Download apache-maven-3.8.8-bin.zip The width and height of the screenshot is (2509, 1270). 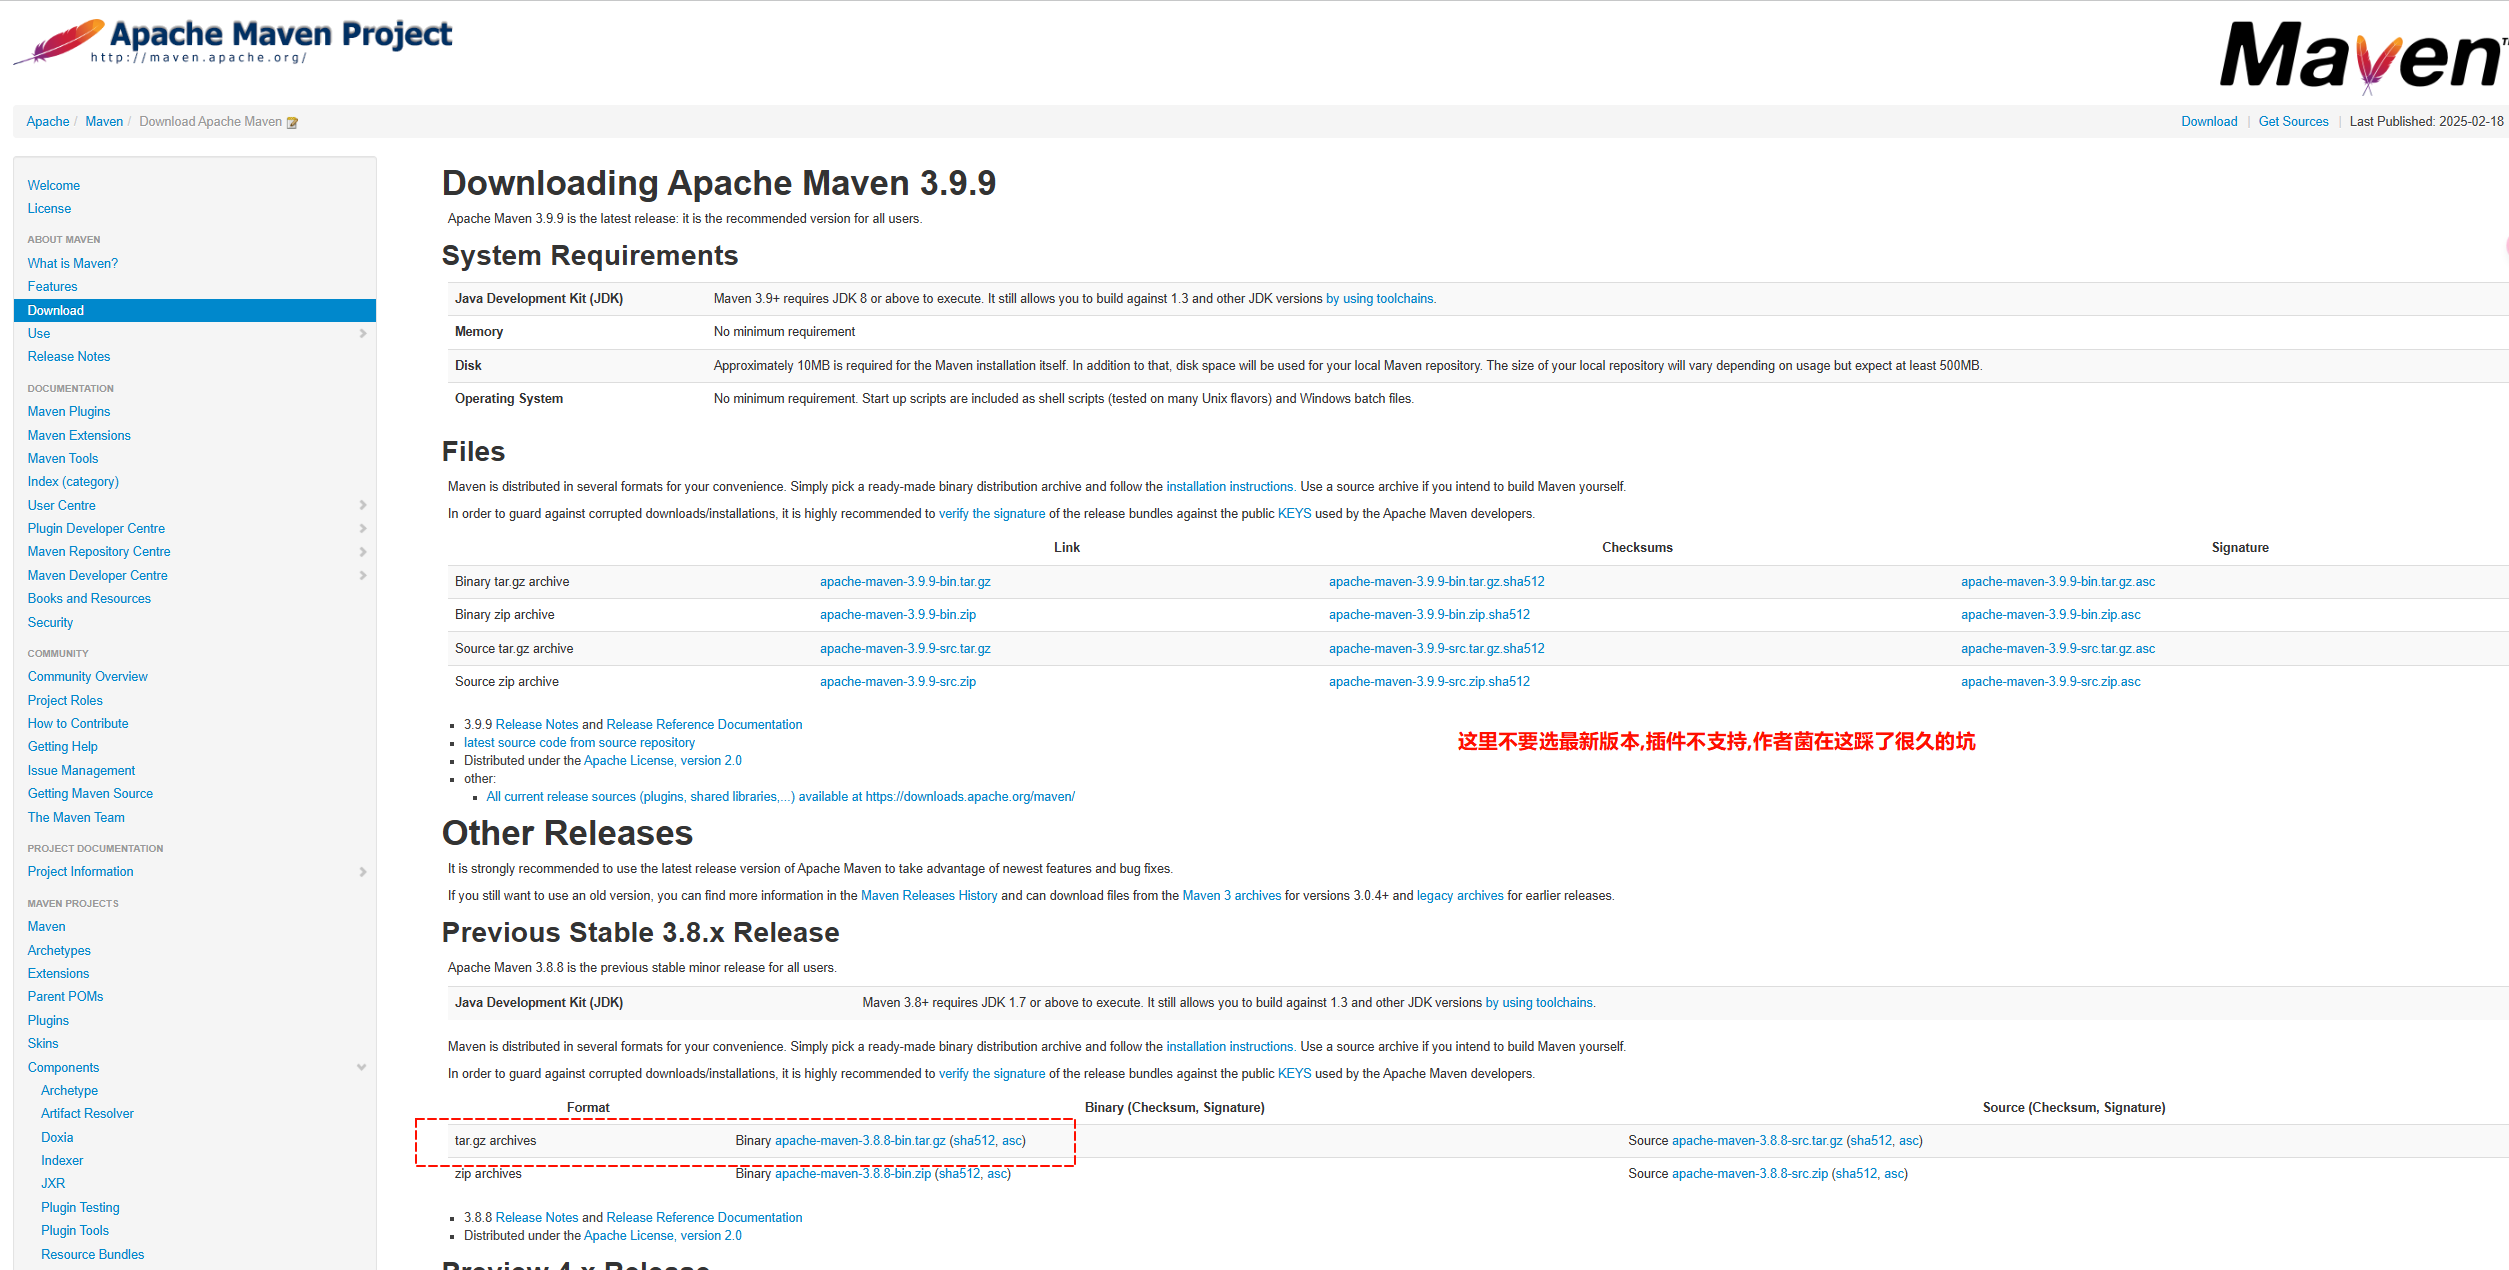click(853, 1174)
